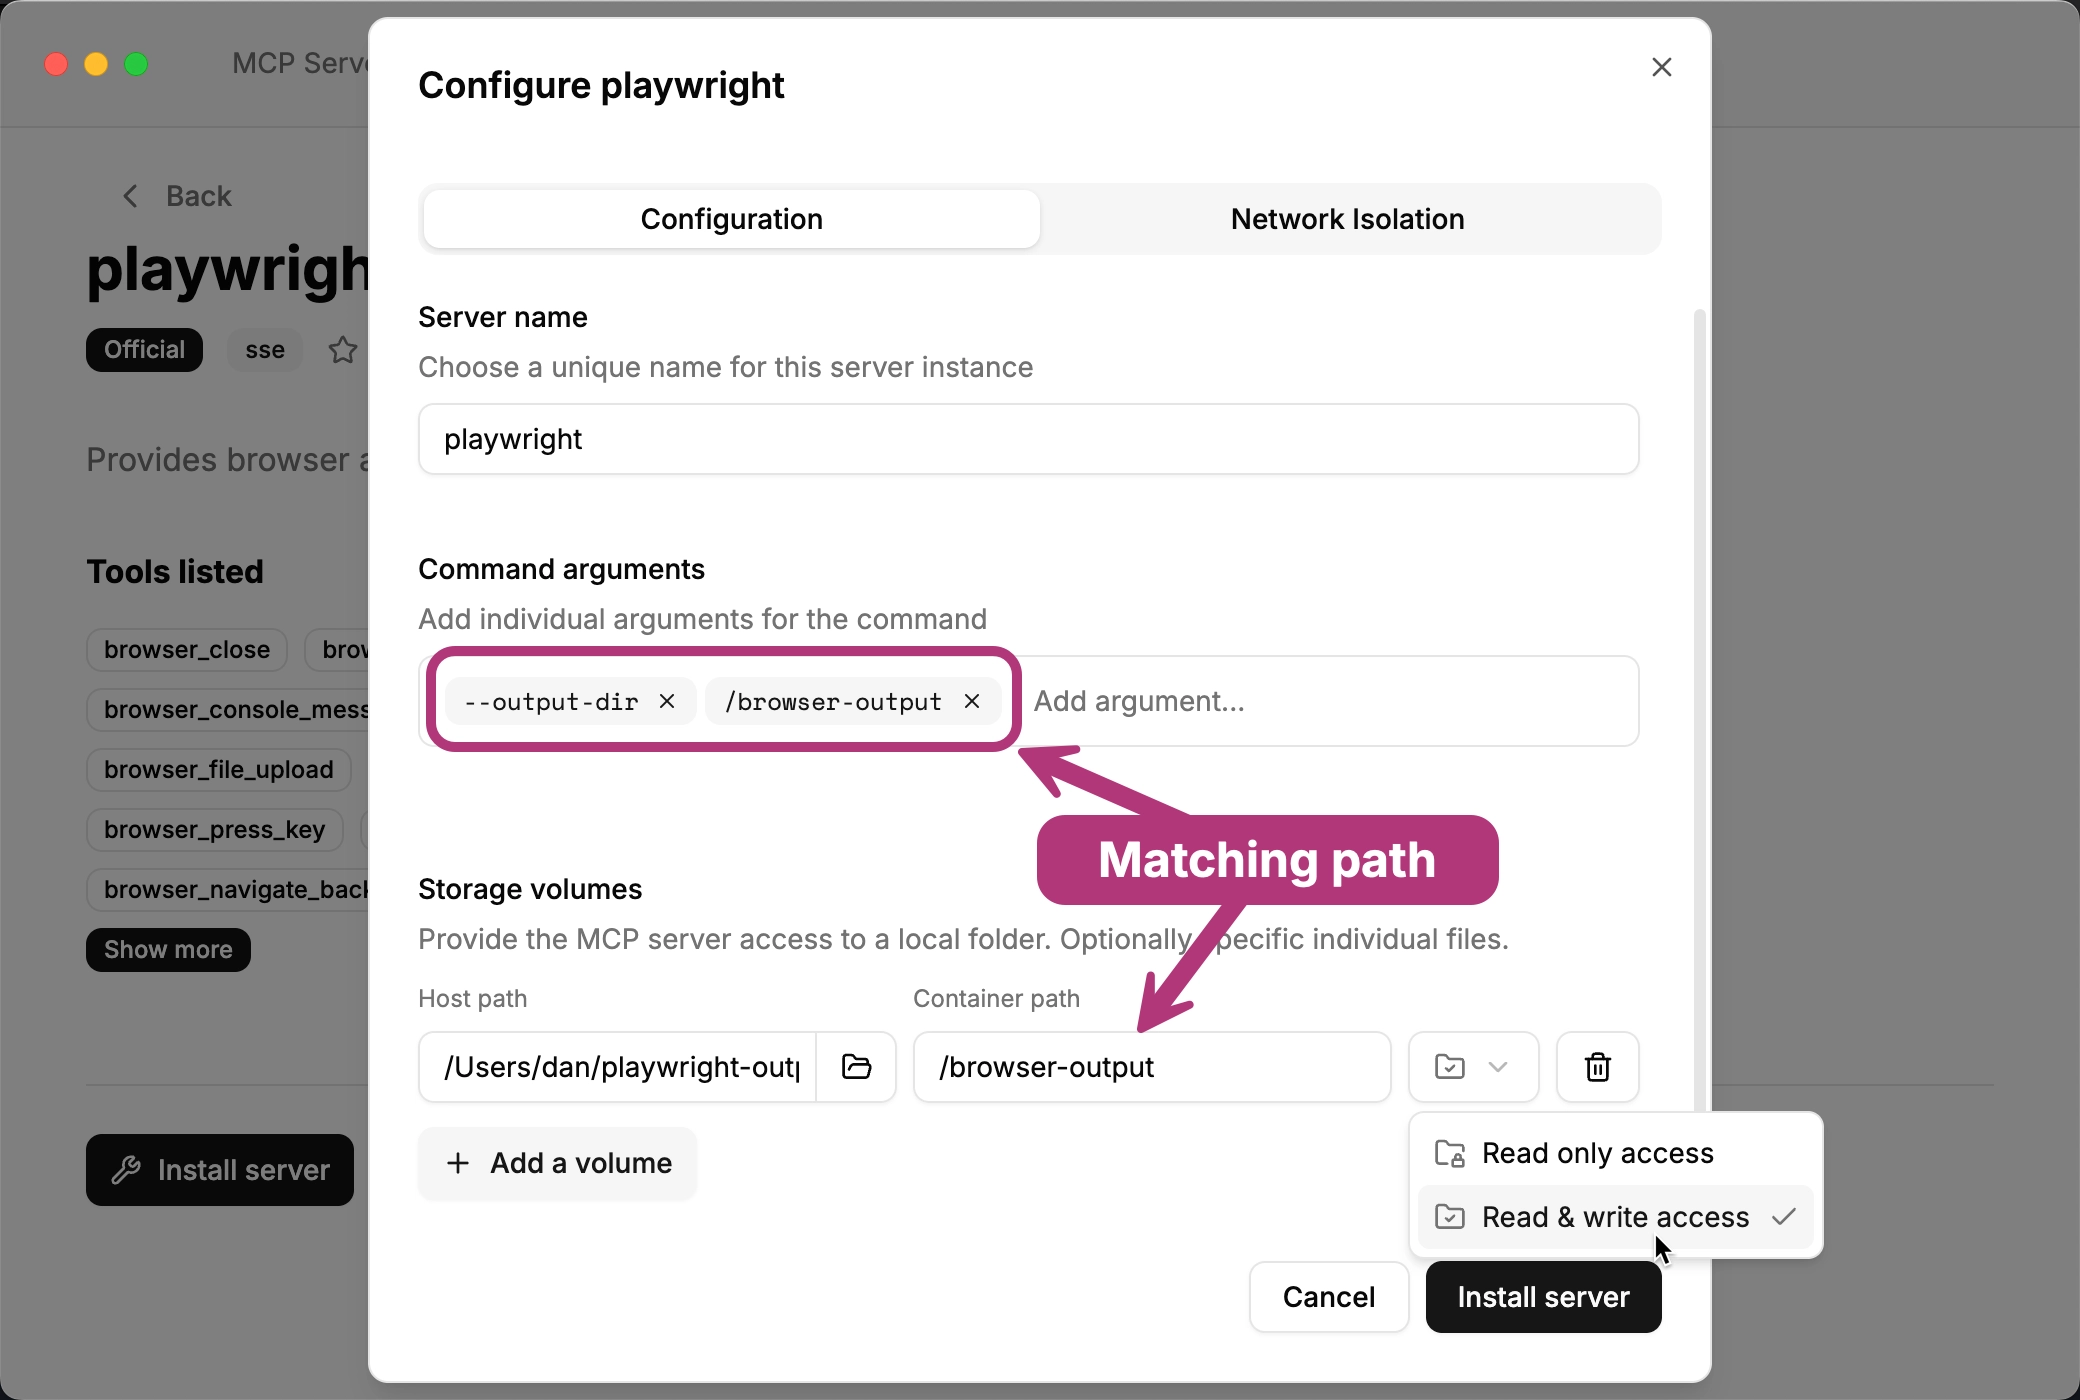This screenshot has width=2080, height=1400.
Task: Enable the wrench Install server action in sidebar
Action: click(219, 1170)
